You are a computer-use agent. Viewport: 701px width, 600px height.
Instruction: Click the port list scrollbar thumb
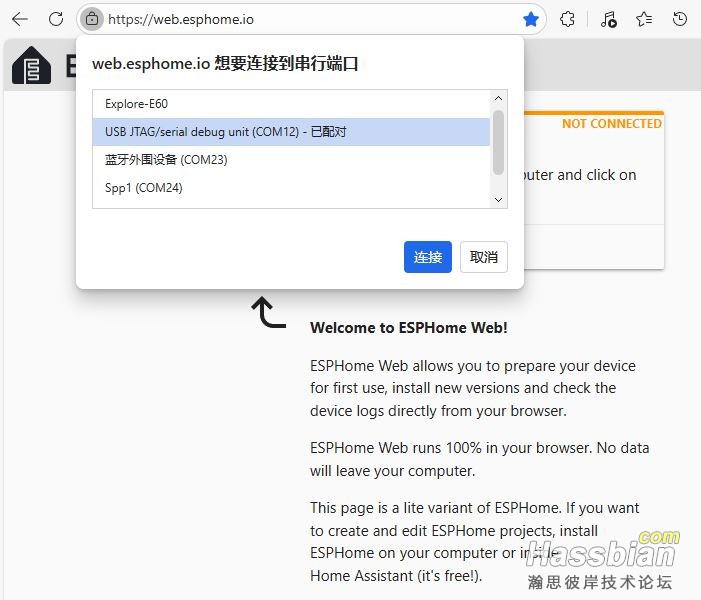[x=498, y=142]
